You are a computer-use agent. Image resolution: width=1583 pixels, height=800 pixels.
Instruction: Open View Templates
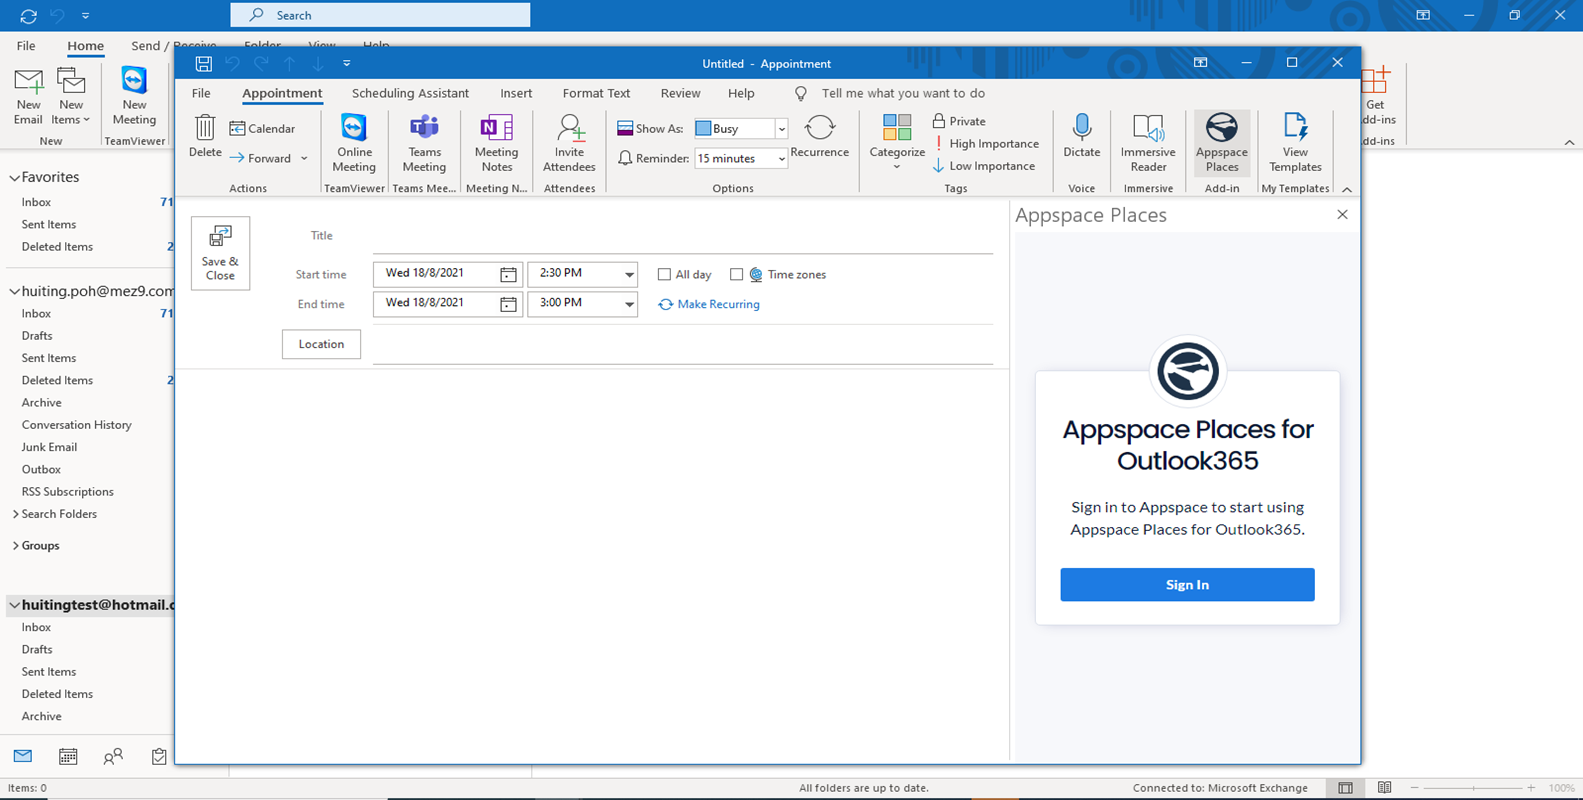1295,143
